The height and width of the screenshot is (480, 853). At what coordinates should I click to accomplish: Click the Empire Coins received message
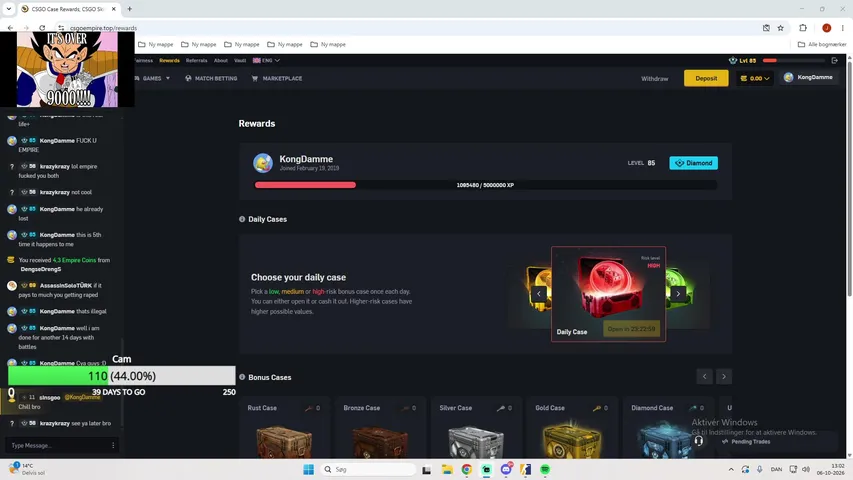pyautogui.click(x=64, y=264)
